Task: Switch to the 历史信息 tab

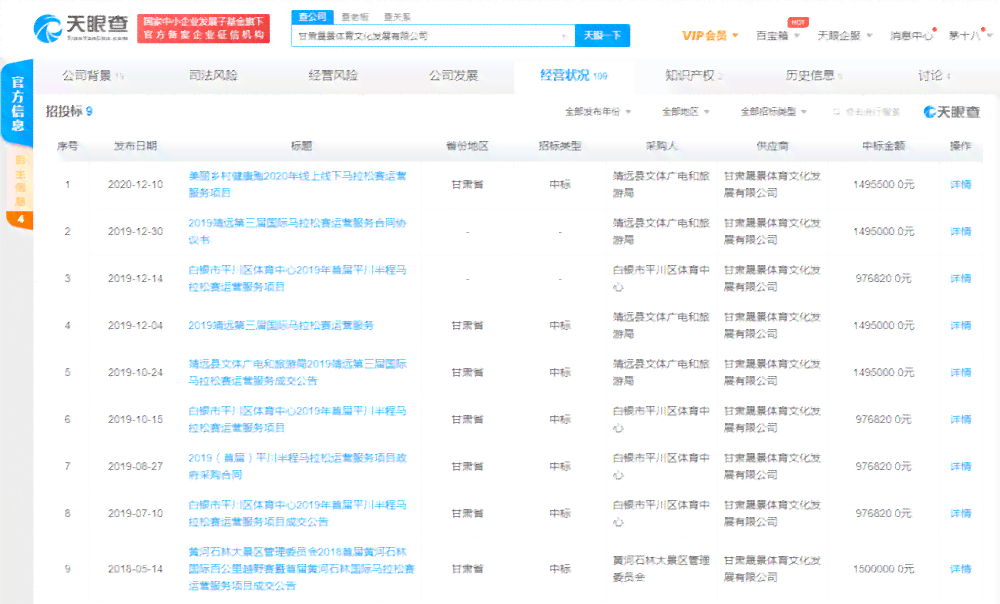Action: [813, 76]
